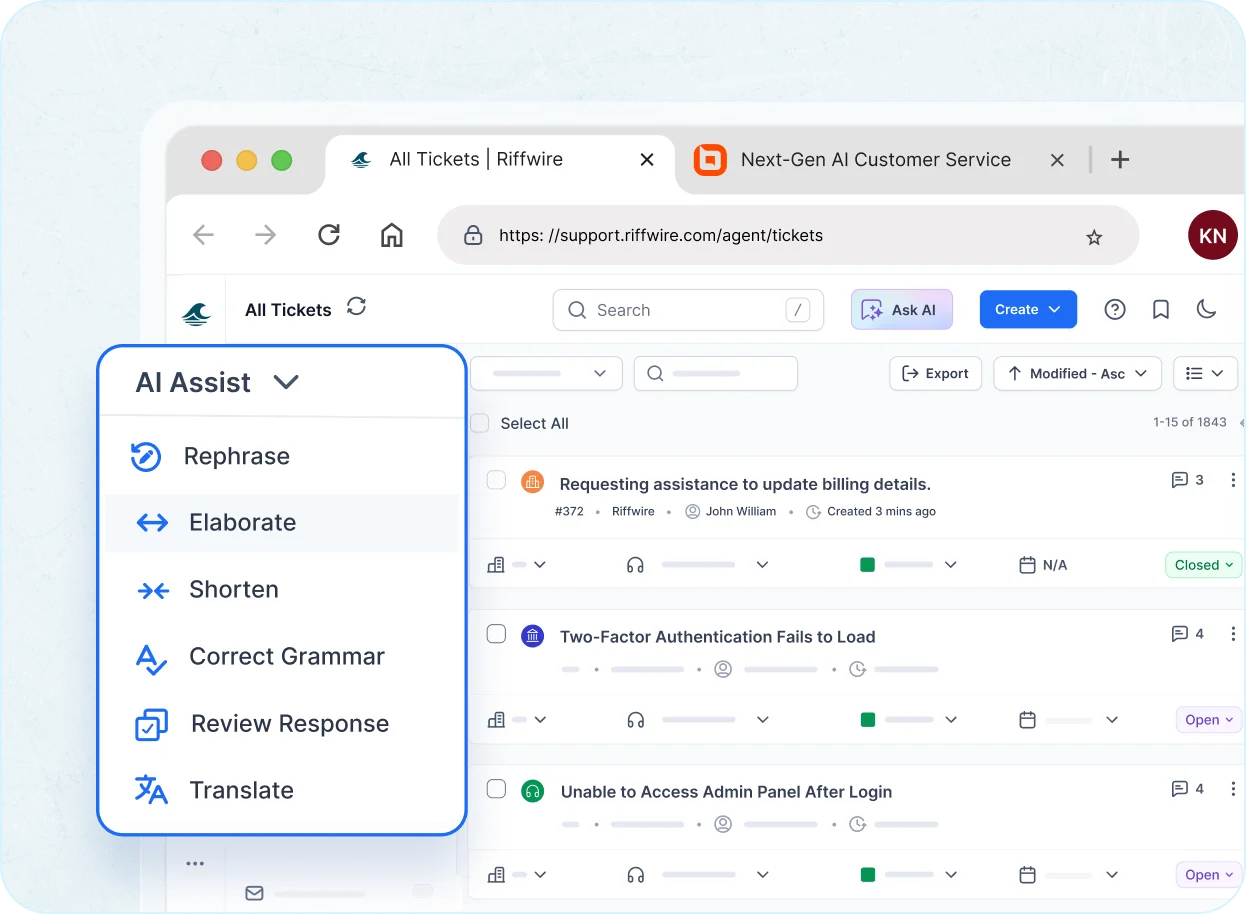Select Elaborate in AI Assist menu
Image resolution: width=1246 pixels, height=914 pixels.
point(282,523)
